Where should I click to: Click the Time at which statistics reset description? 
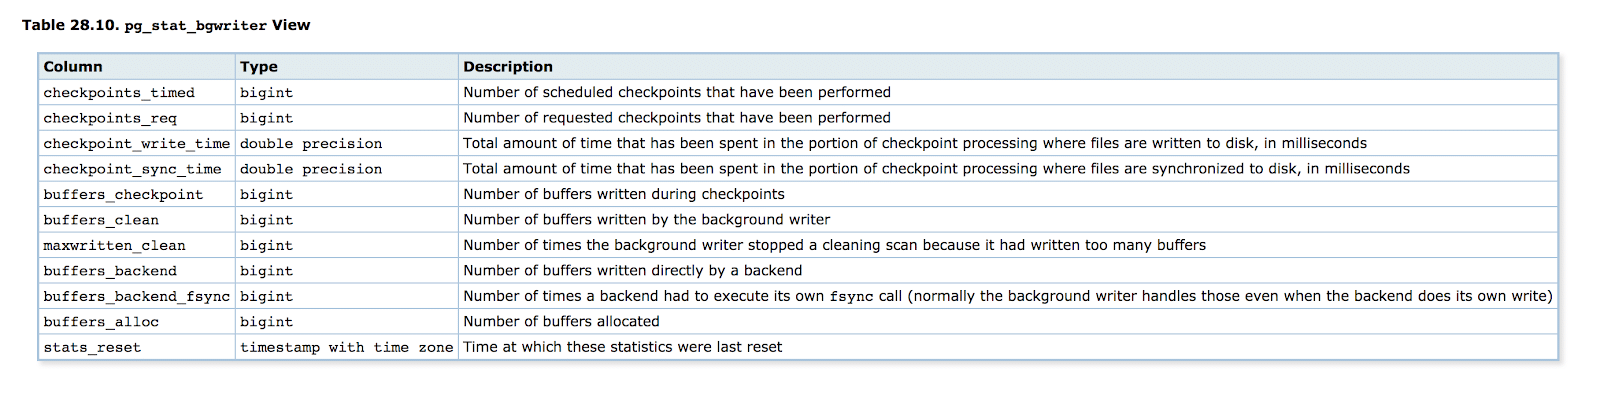622,347
